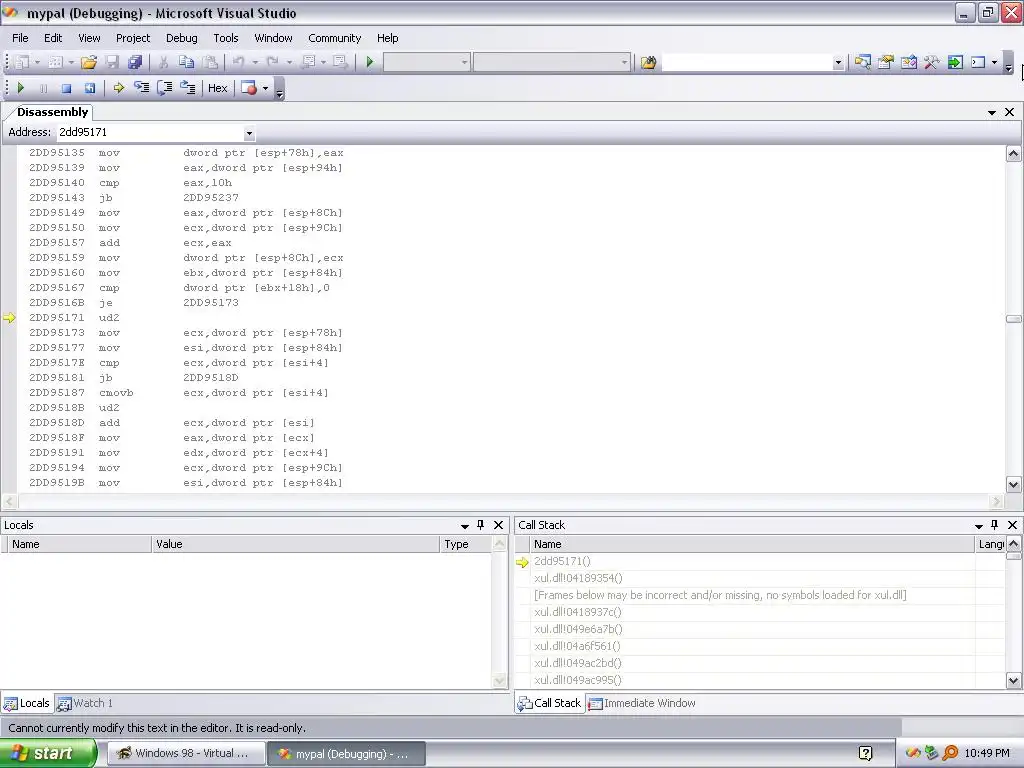The image size is (1024, 768).
Task: Click Start Debugging arrow in standard toolbar
Action: 370,62
